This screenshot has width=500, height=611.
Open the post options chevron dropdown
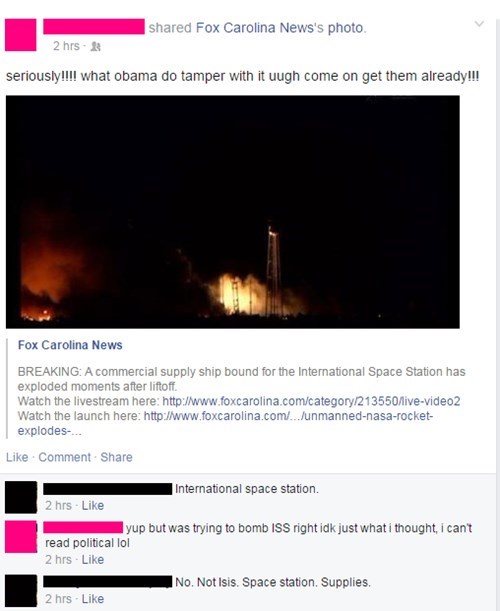pos(479,24)
